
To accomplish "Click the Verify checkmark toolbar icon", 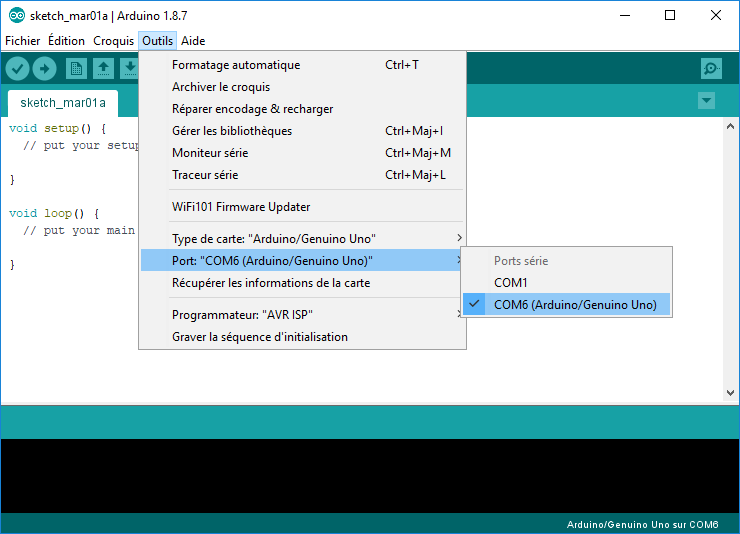I will point(17,69).
